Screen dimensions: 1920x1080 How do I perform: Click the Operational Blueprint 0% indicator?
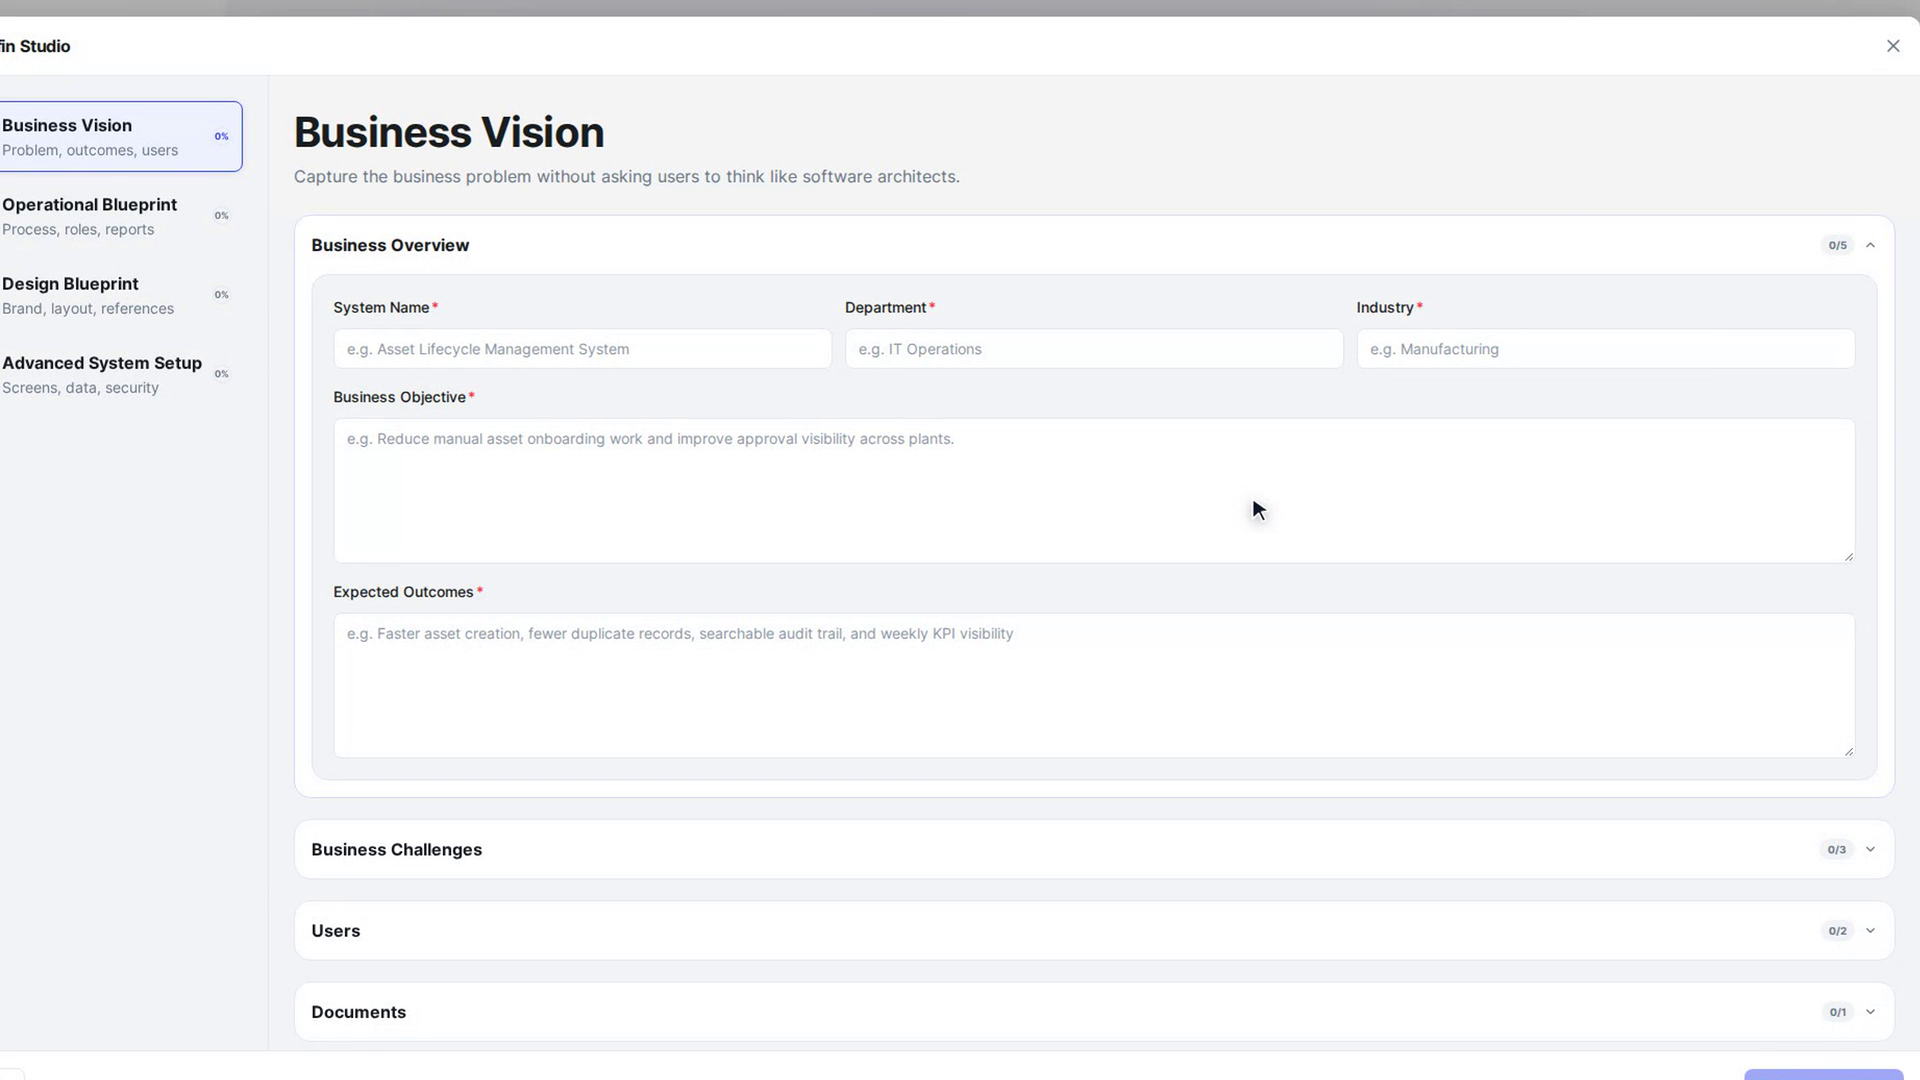click(221, 215)
